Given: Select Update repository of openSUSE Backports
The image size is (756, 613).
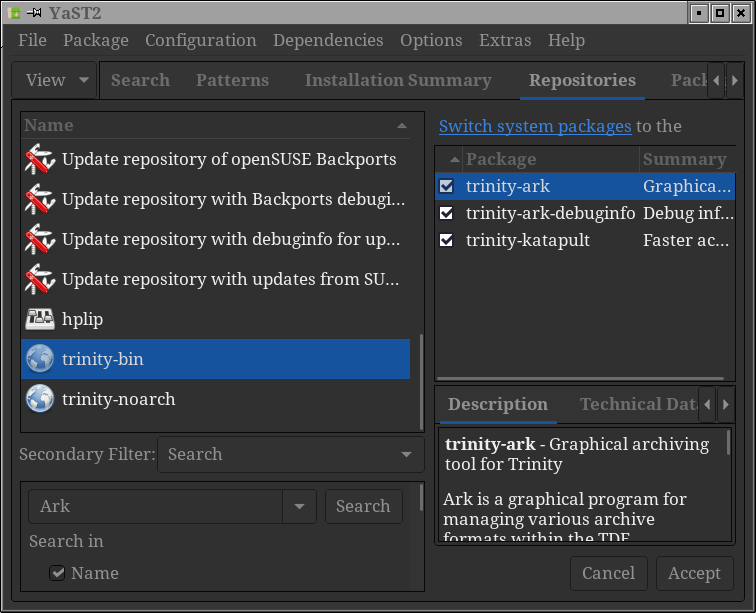Looking at the screenshot, I should 216,159.
